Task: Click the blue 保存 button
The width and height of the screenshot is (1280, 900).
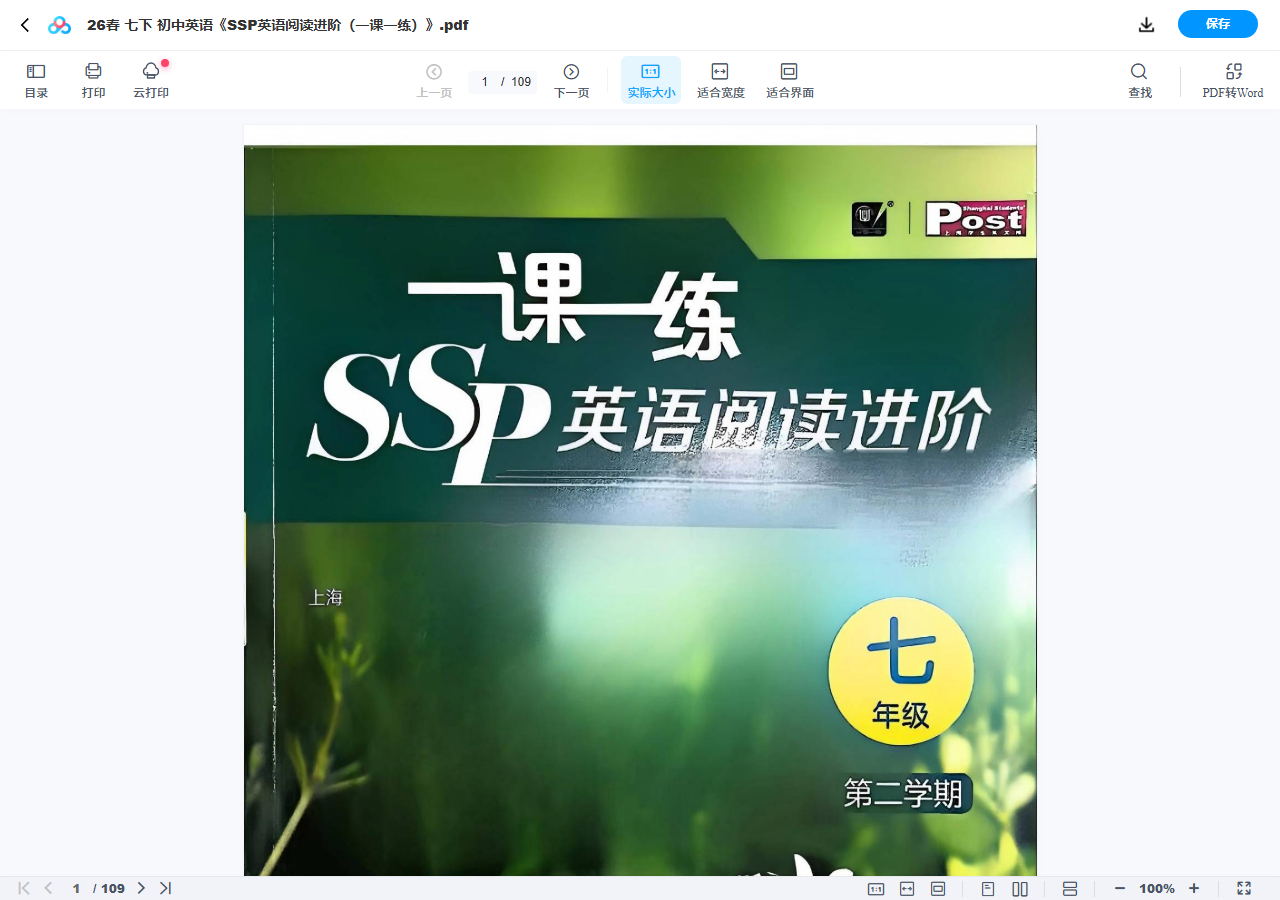Action: (x=1217, y=24)
